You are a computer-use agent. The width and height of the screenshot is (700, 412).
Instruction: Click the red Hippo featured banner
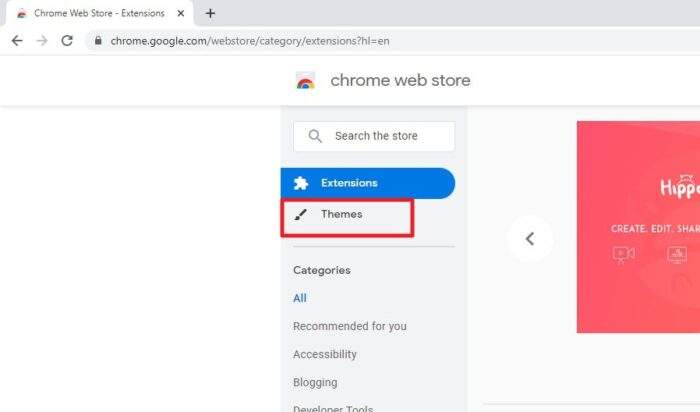(638, 227)
